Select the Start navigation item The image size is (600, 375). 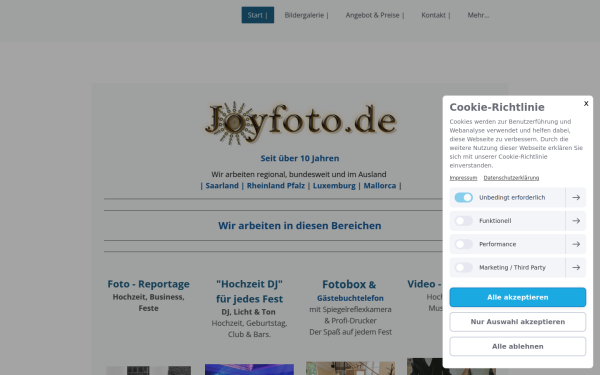[x=258, y=15]
